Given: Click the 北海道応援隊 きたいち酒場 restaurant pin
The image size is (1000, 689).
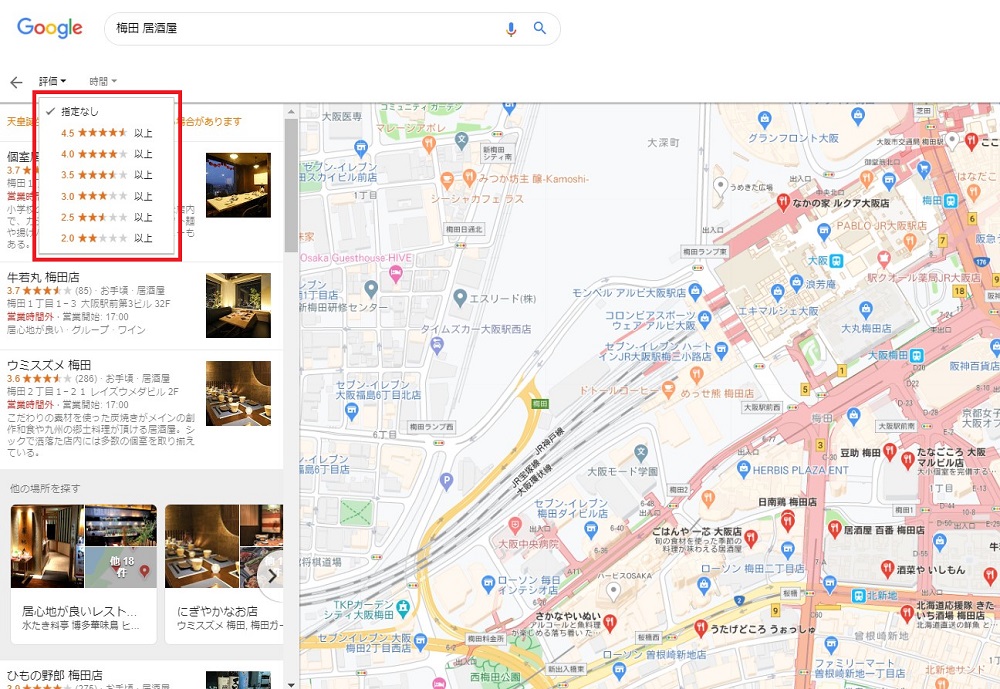Looking at the screenshot, I should 907,614.
